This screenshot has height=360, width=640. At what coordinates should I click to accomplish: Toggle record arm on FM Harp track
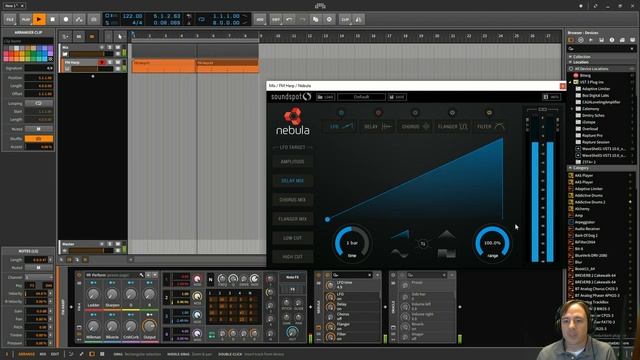(x=101, y=62)
